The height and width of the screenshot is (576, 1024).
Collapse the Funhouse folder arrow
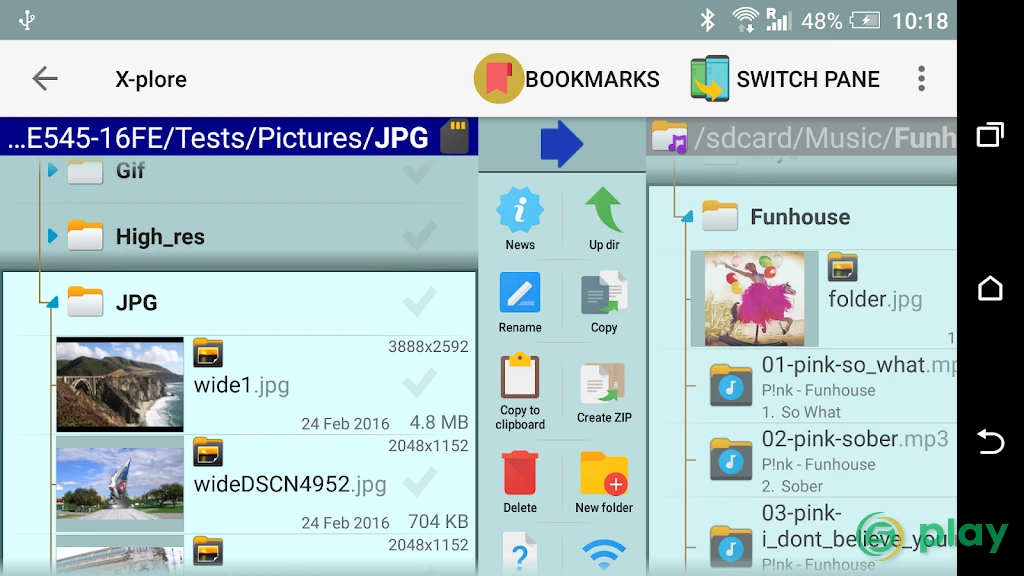686,216
